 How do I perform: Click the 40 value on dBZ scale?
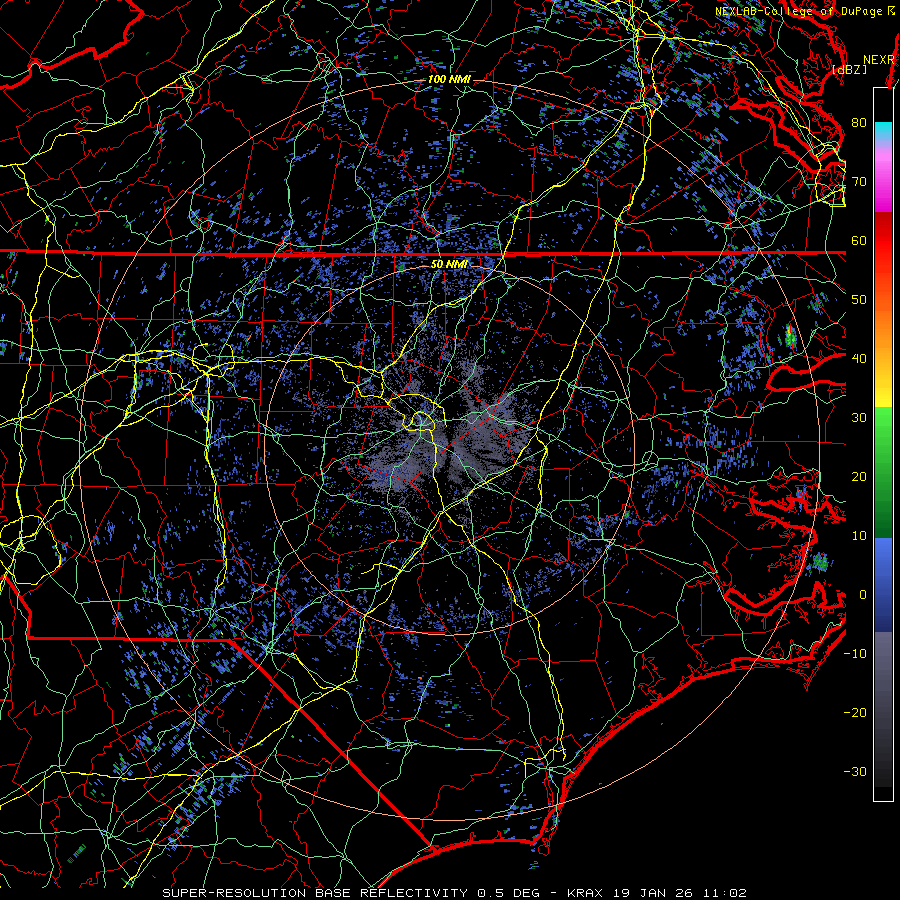(x=859, y=359)
